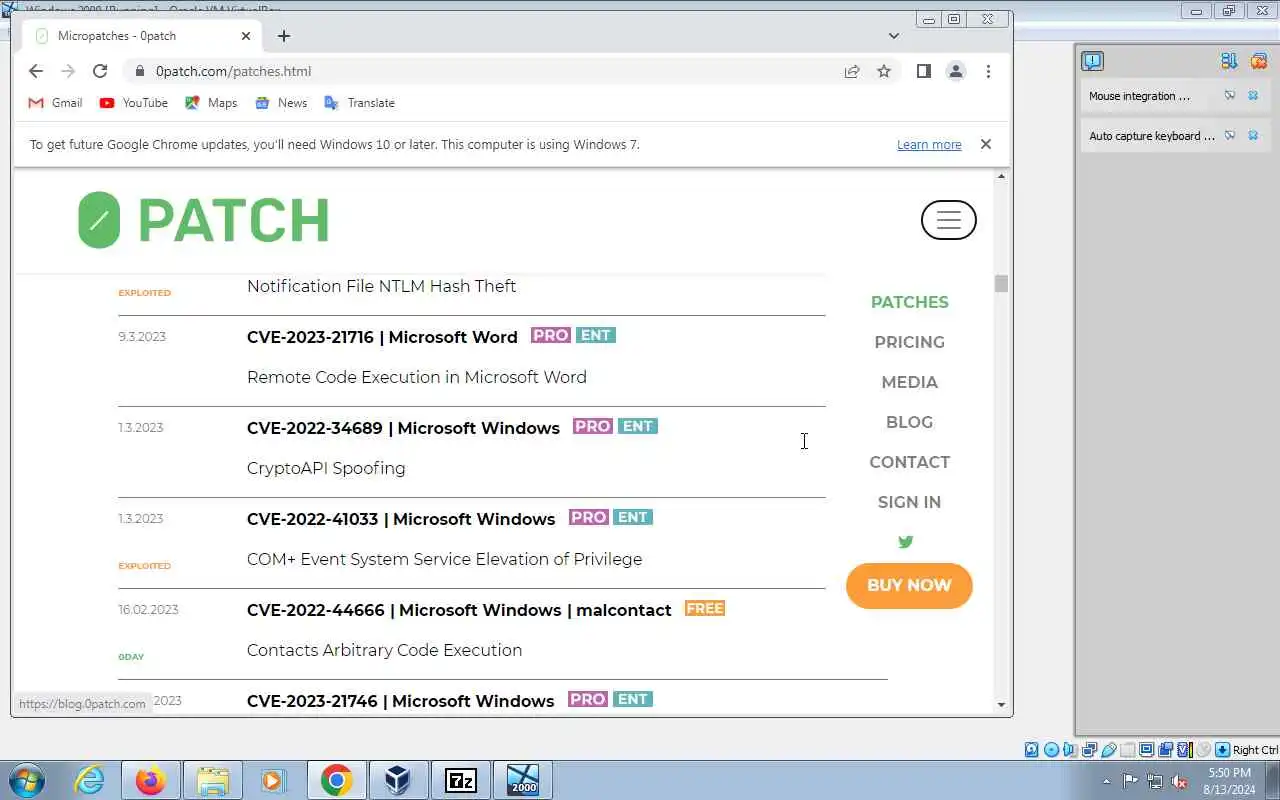Open the Gmail bookmark
The height and width of the screenshot is (800, 1280).
(x=55, y=103)
